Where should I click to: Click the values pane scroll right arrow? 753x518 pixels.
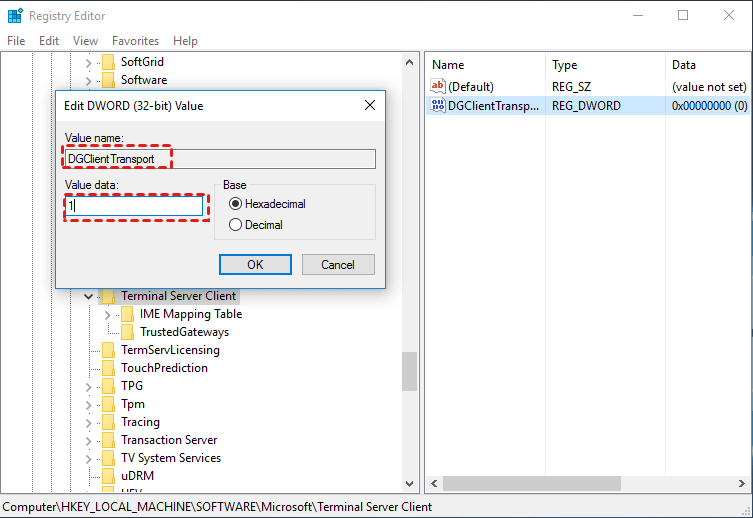(x=742, y=483)
